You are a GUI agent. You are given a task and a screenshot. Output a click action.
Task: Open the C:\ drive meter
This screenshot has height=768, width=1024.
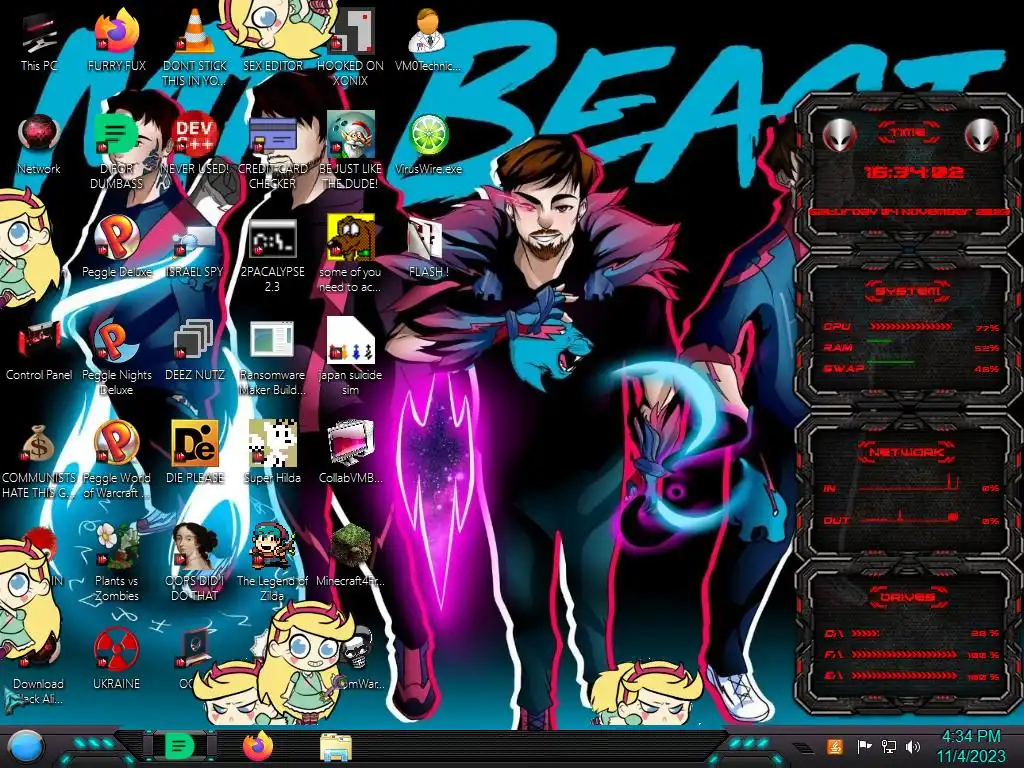[x=910, y=633]
